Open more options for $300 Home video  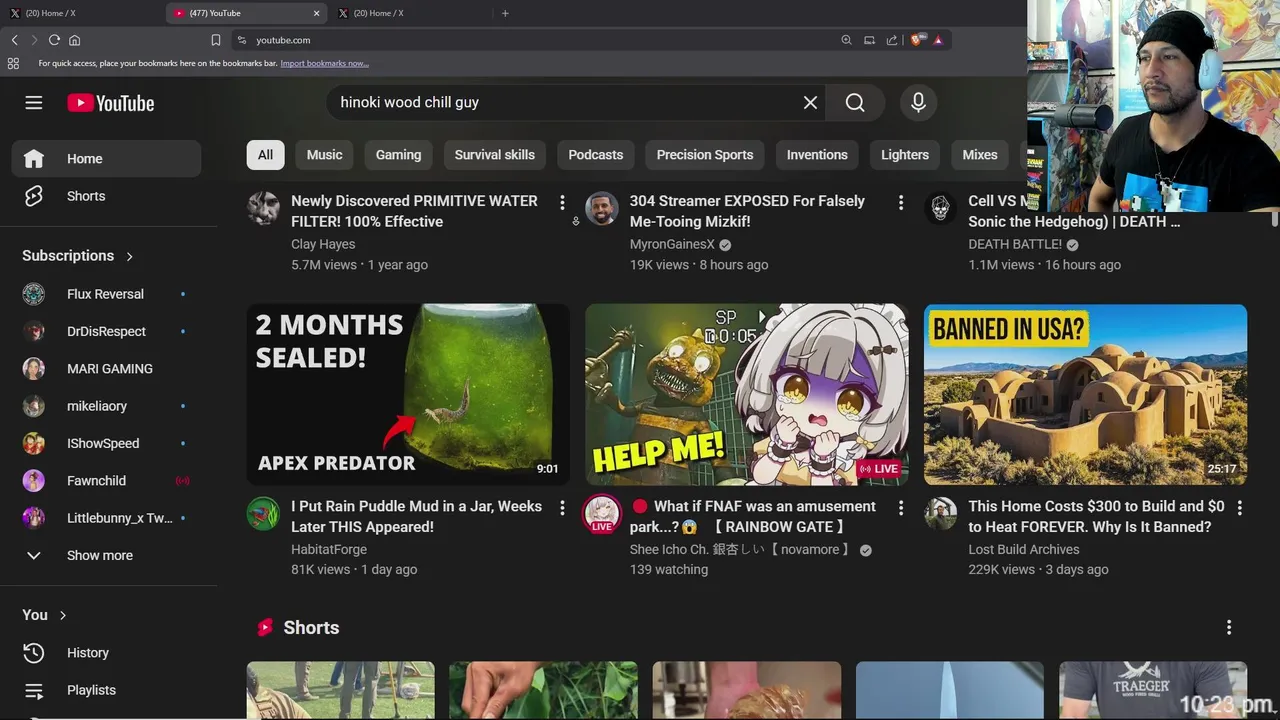click(1239, 508)
